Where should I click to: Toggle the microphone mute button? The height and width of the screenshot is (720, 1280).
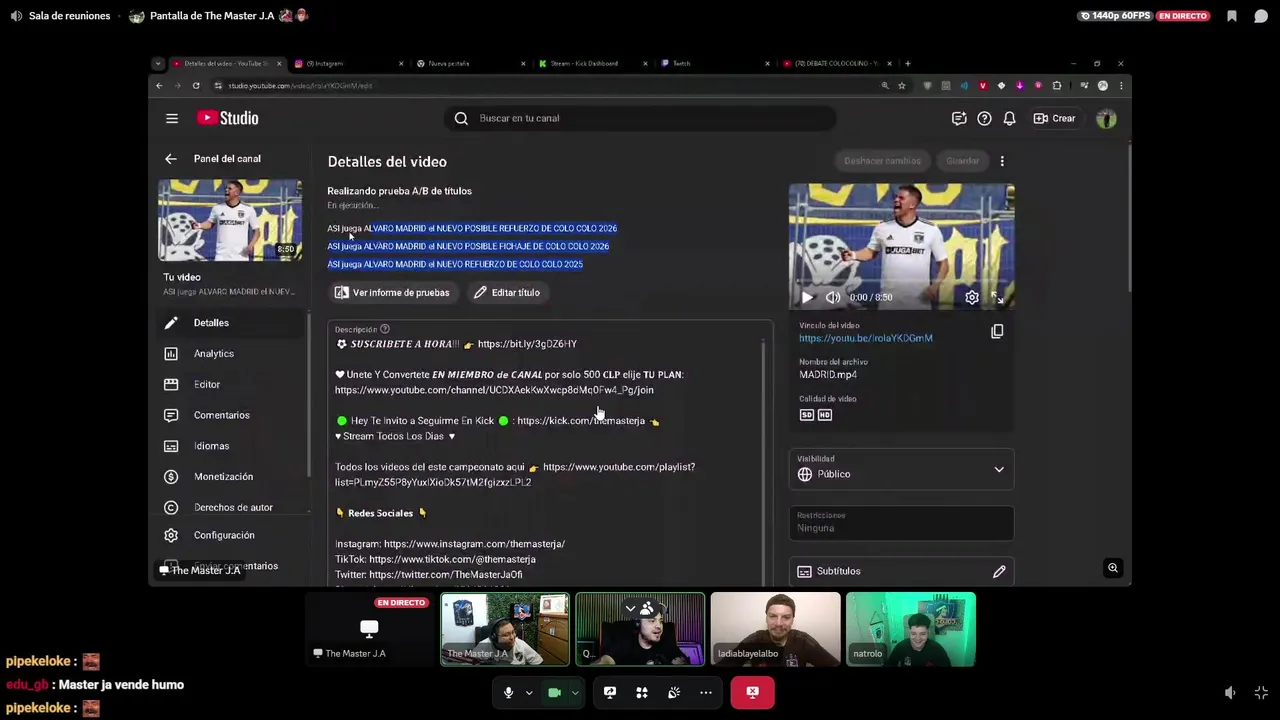tap(508, 692)
